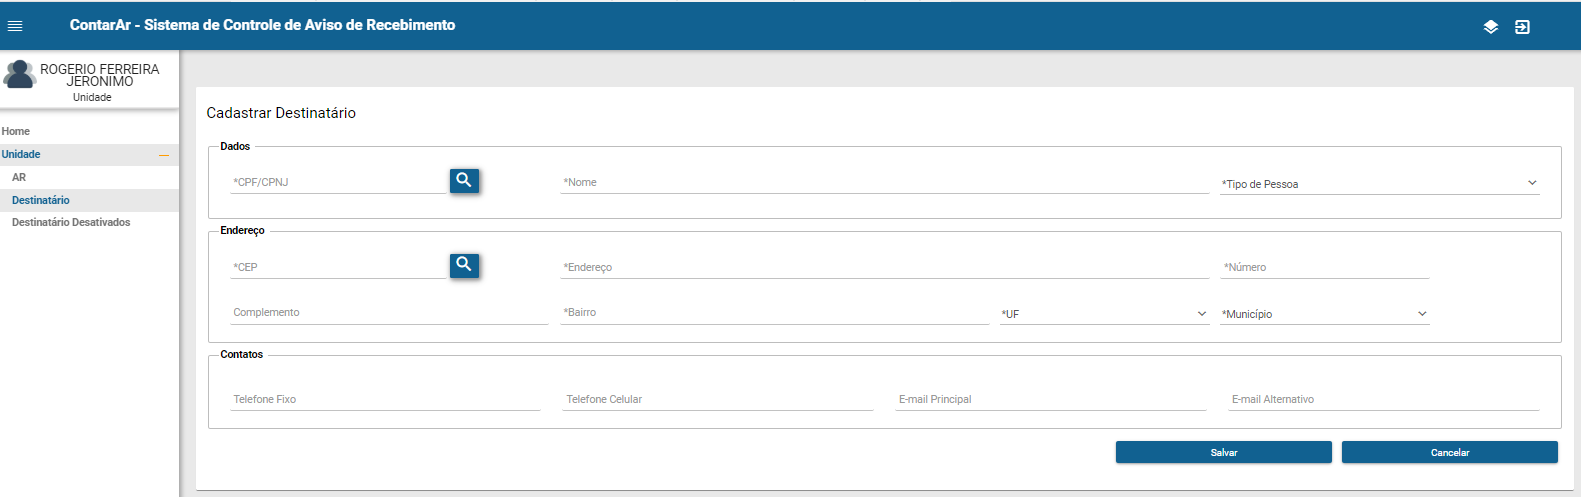1581x497 pixels.
Task: Select AR in the sidebar menu
Action: pos(19,177)
